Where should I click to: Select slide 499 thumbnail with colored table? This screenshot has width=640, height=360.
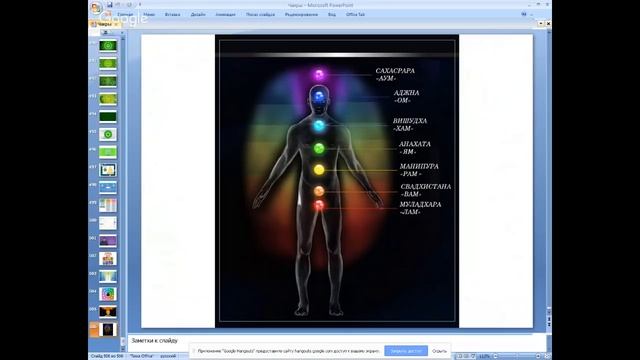[x=108, y=205]
